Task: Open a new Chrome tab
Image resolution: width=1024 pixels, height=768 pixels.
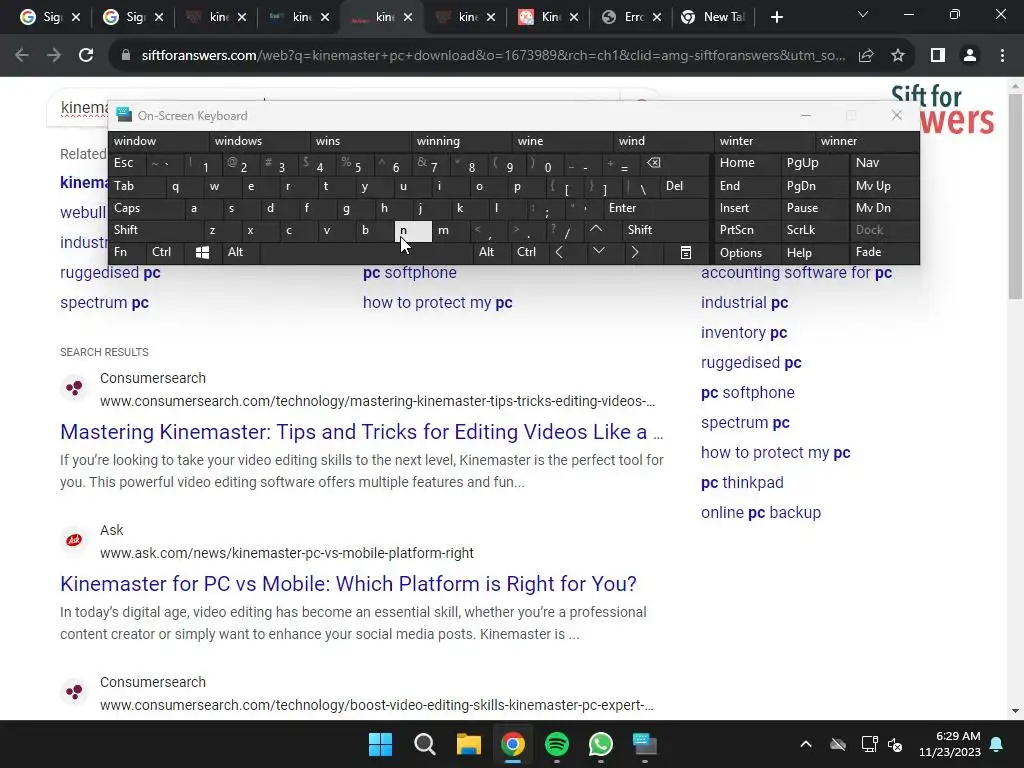Action: tap(776, 18)
